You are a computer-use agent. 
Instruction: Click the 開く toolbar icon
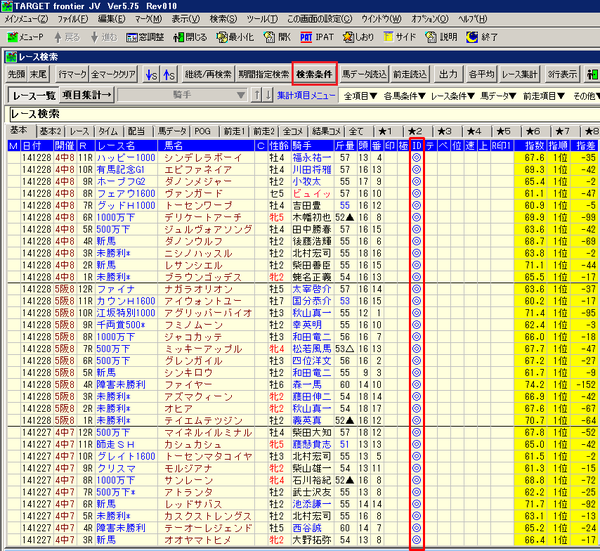tap(277, 37)
